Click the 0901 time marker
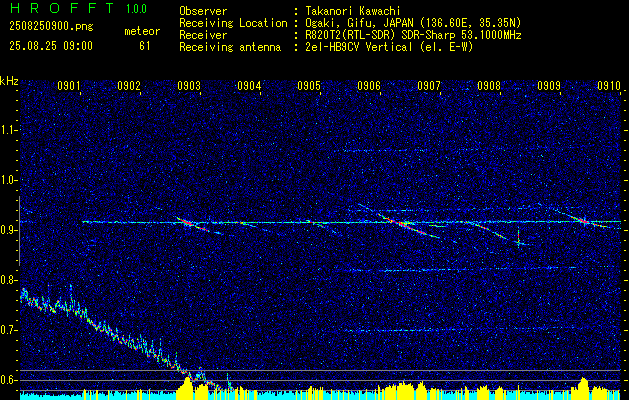Viewport: 629px width, 400px height. (69, 86)
